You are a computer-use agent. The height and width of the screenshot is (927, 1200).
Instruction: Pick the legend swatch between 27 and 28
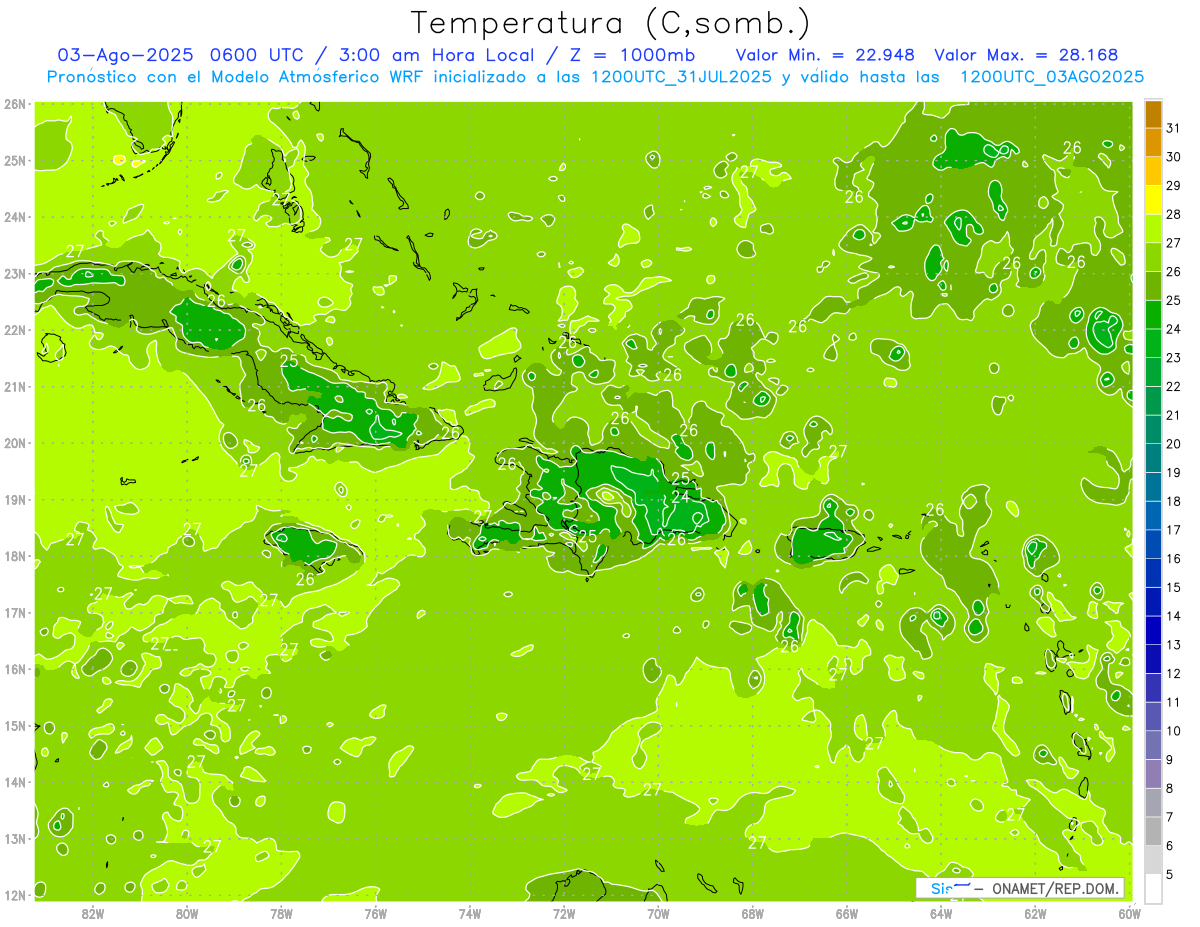tap(1153, 229)
